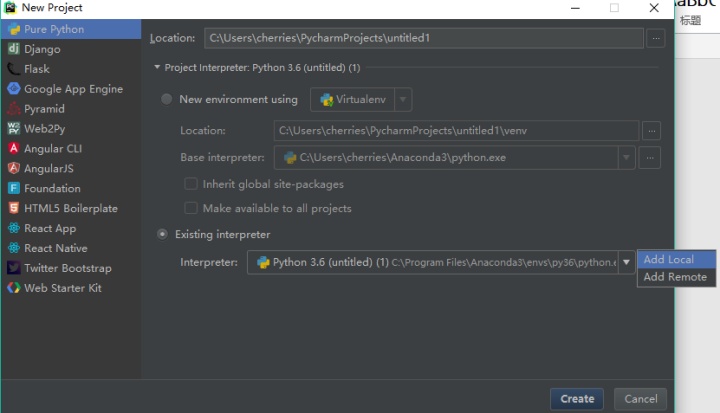The width and height of the screenshot is (720, 413).
Task: Choose the Pyramid project icon
Action: [14, 108]
